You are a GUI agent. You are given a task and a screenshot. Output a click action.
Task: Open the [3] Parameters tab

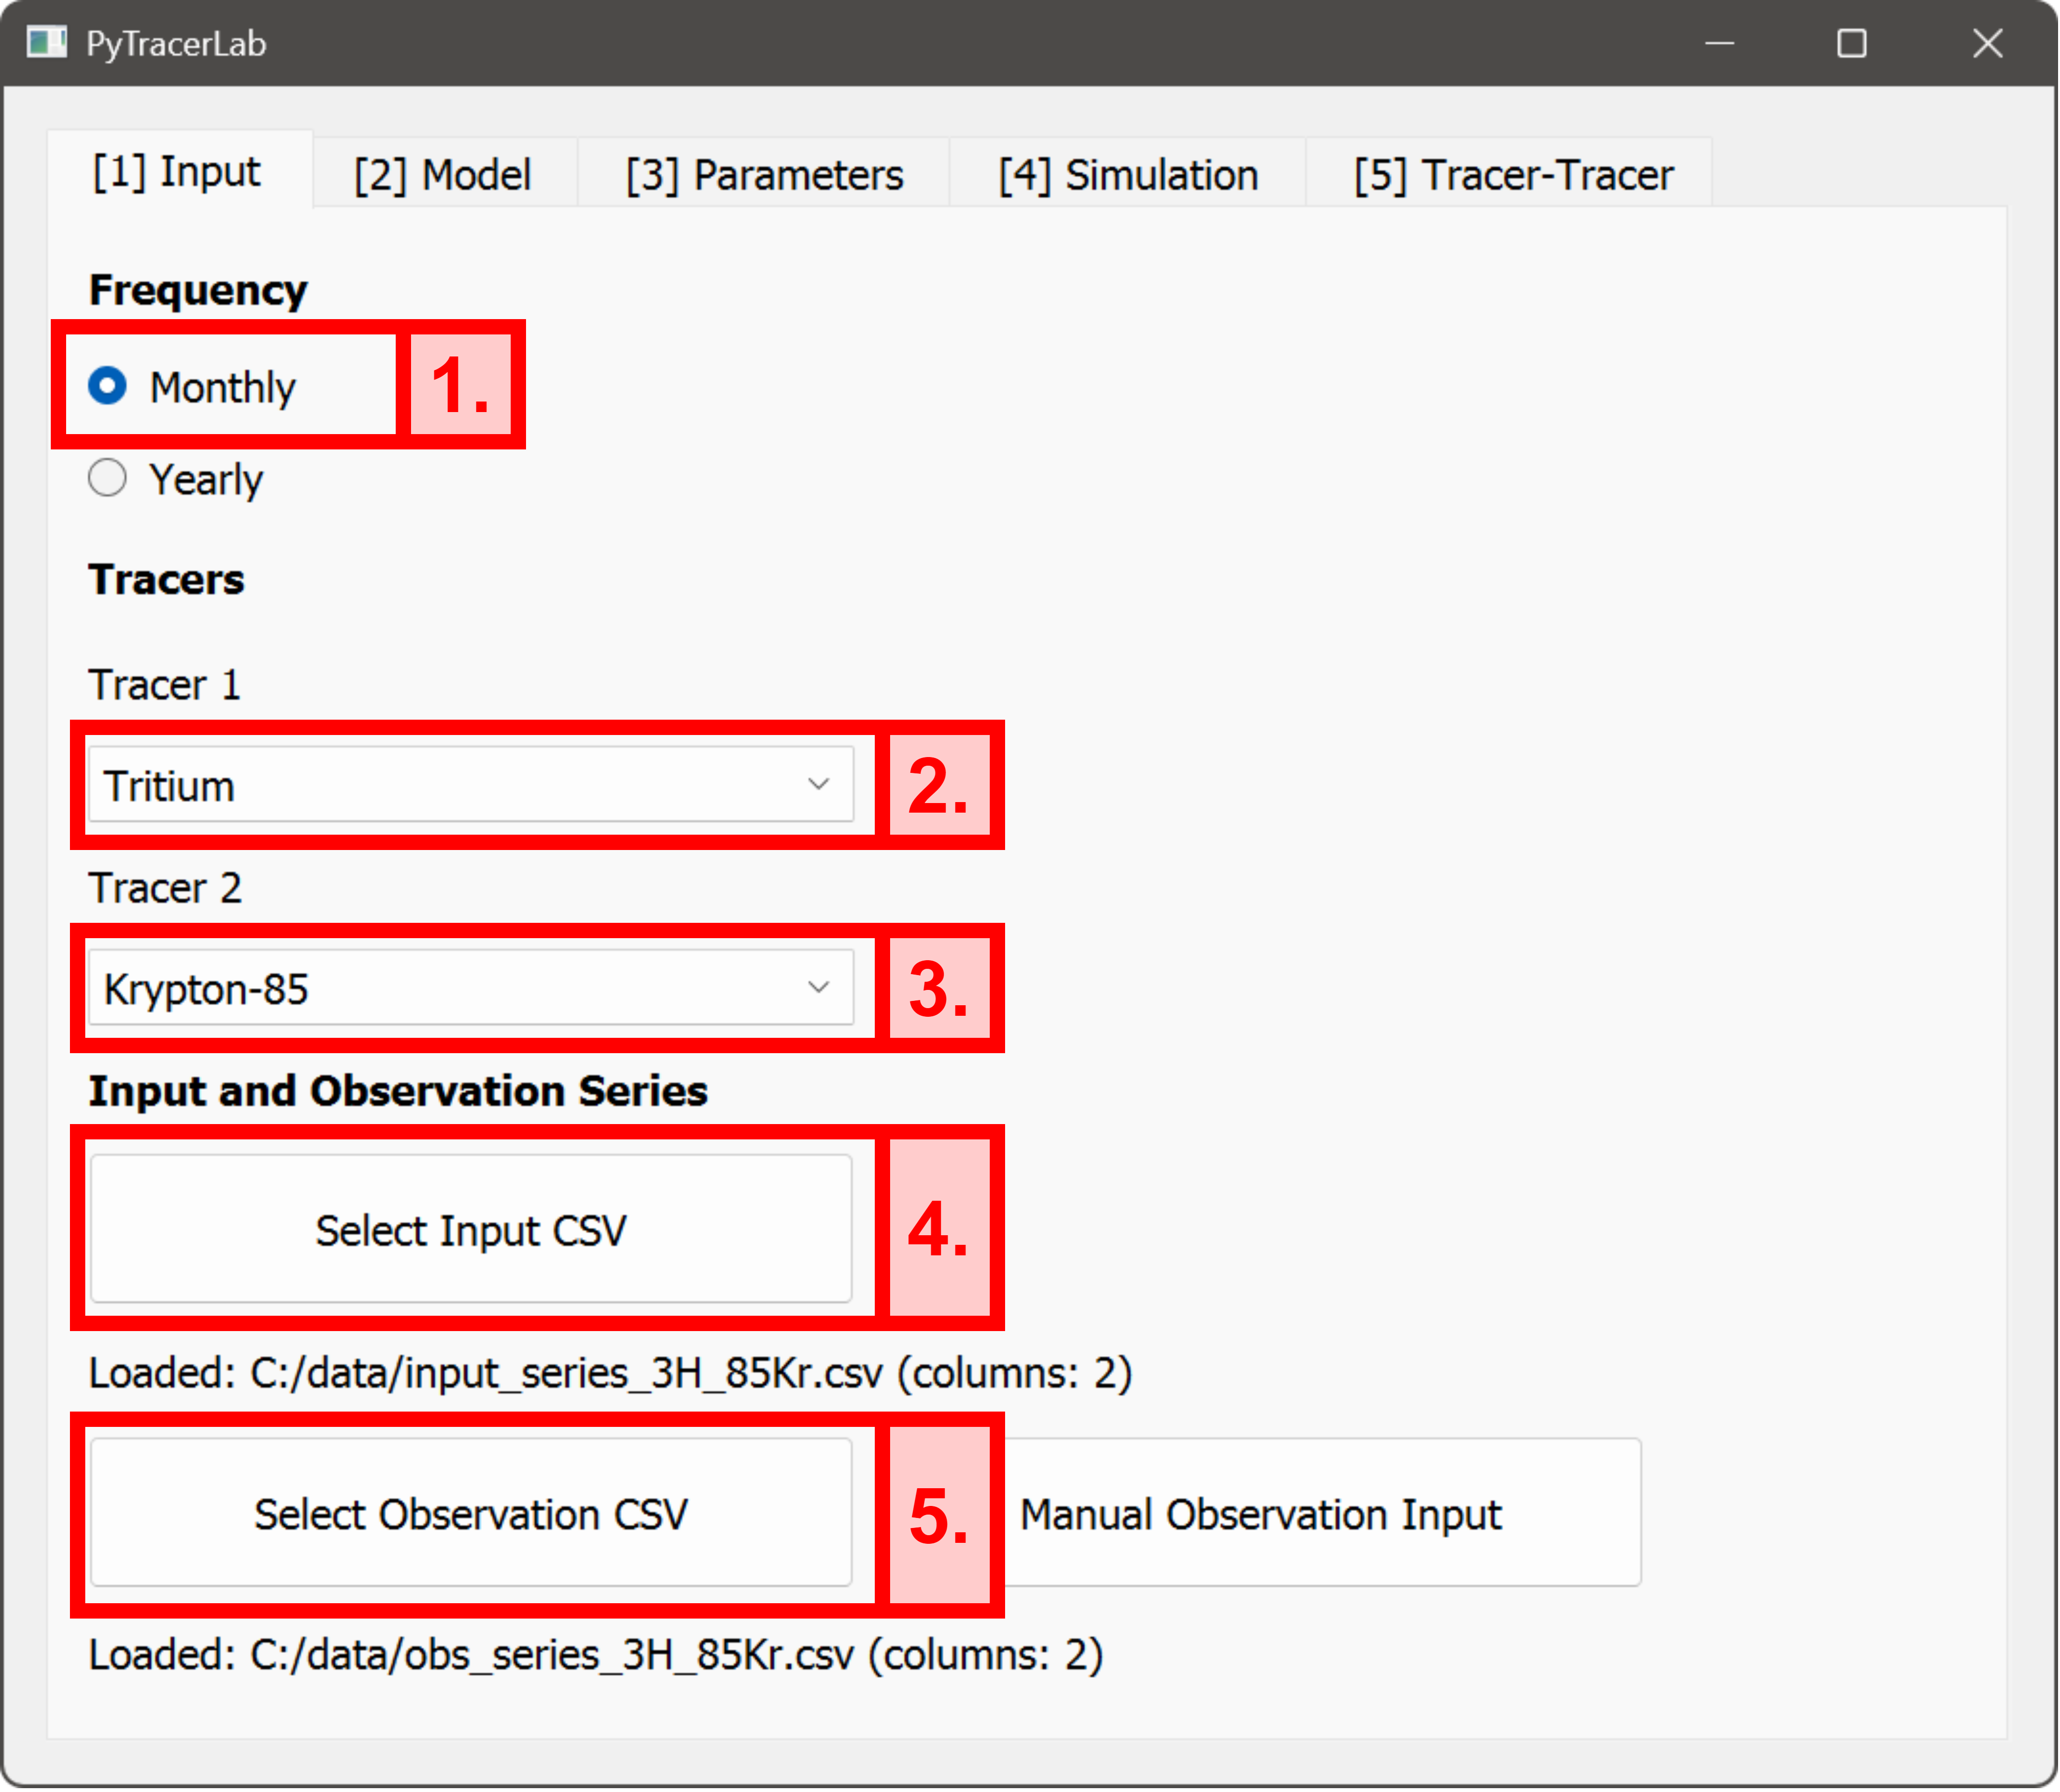point(763,172)
